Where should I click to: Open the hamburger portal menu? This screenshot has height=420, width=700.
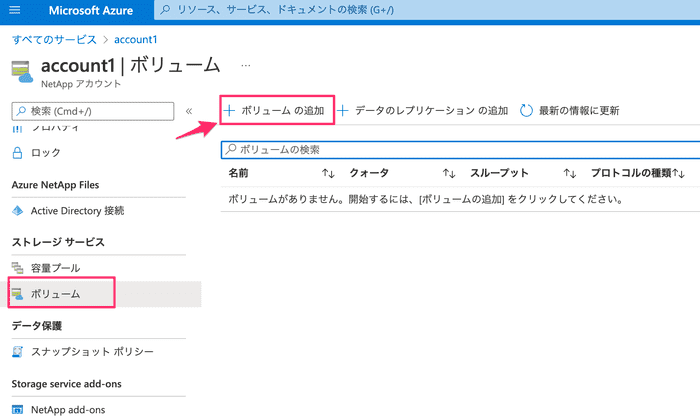[14, 10]
